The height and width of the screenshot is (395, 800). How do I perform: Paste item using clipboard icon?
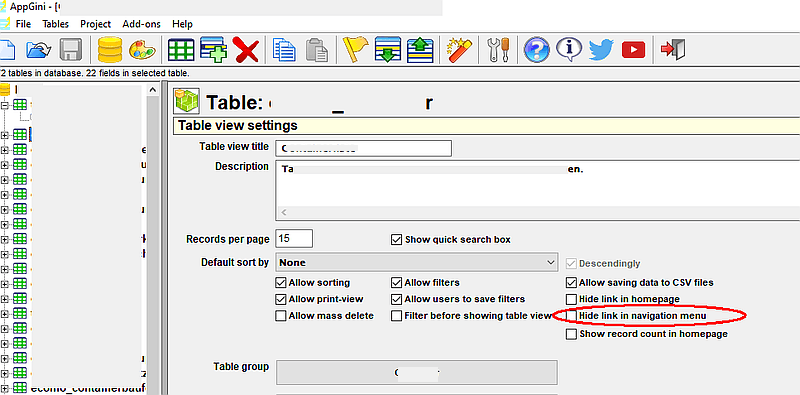[317, 50]
